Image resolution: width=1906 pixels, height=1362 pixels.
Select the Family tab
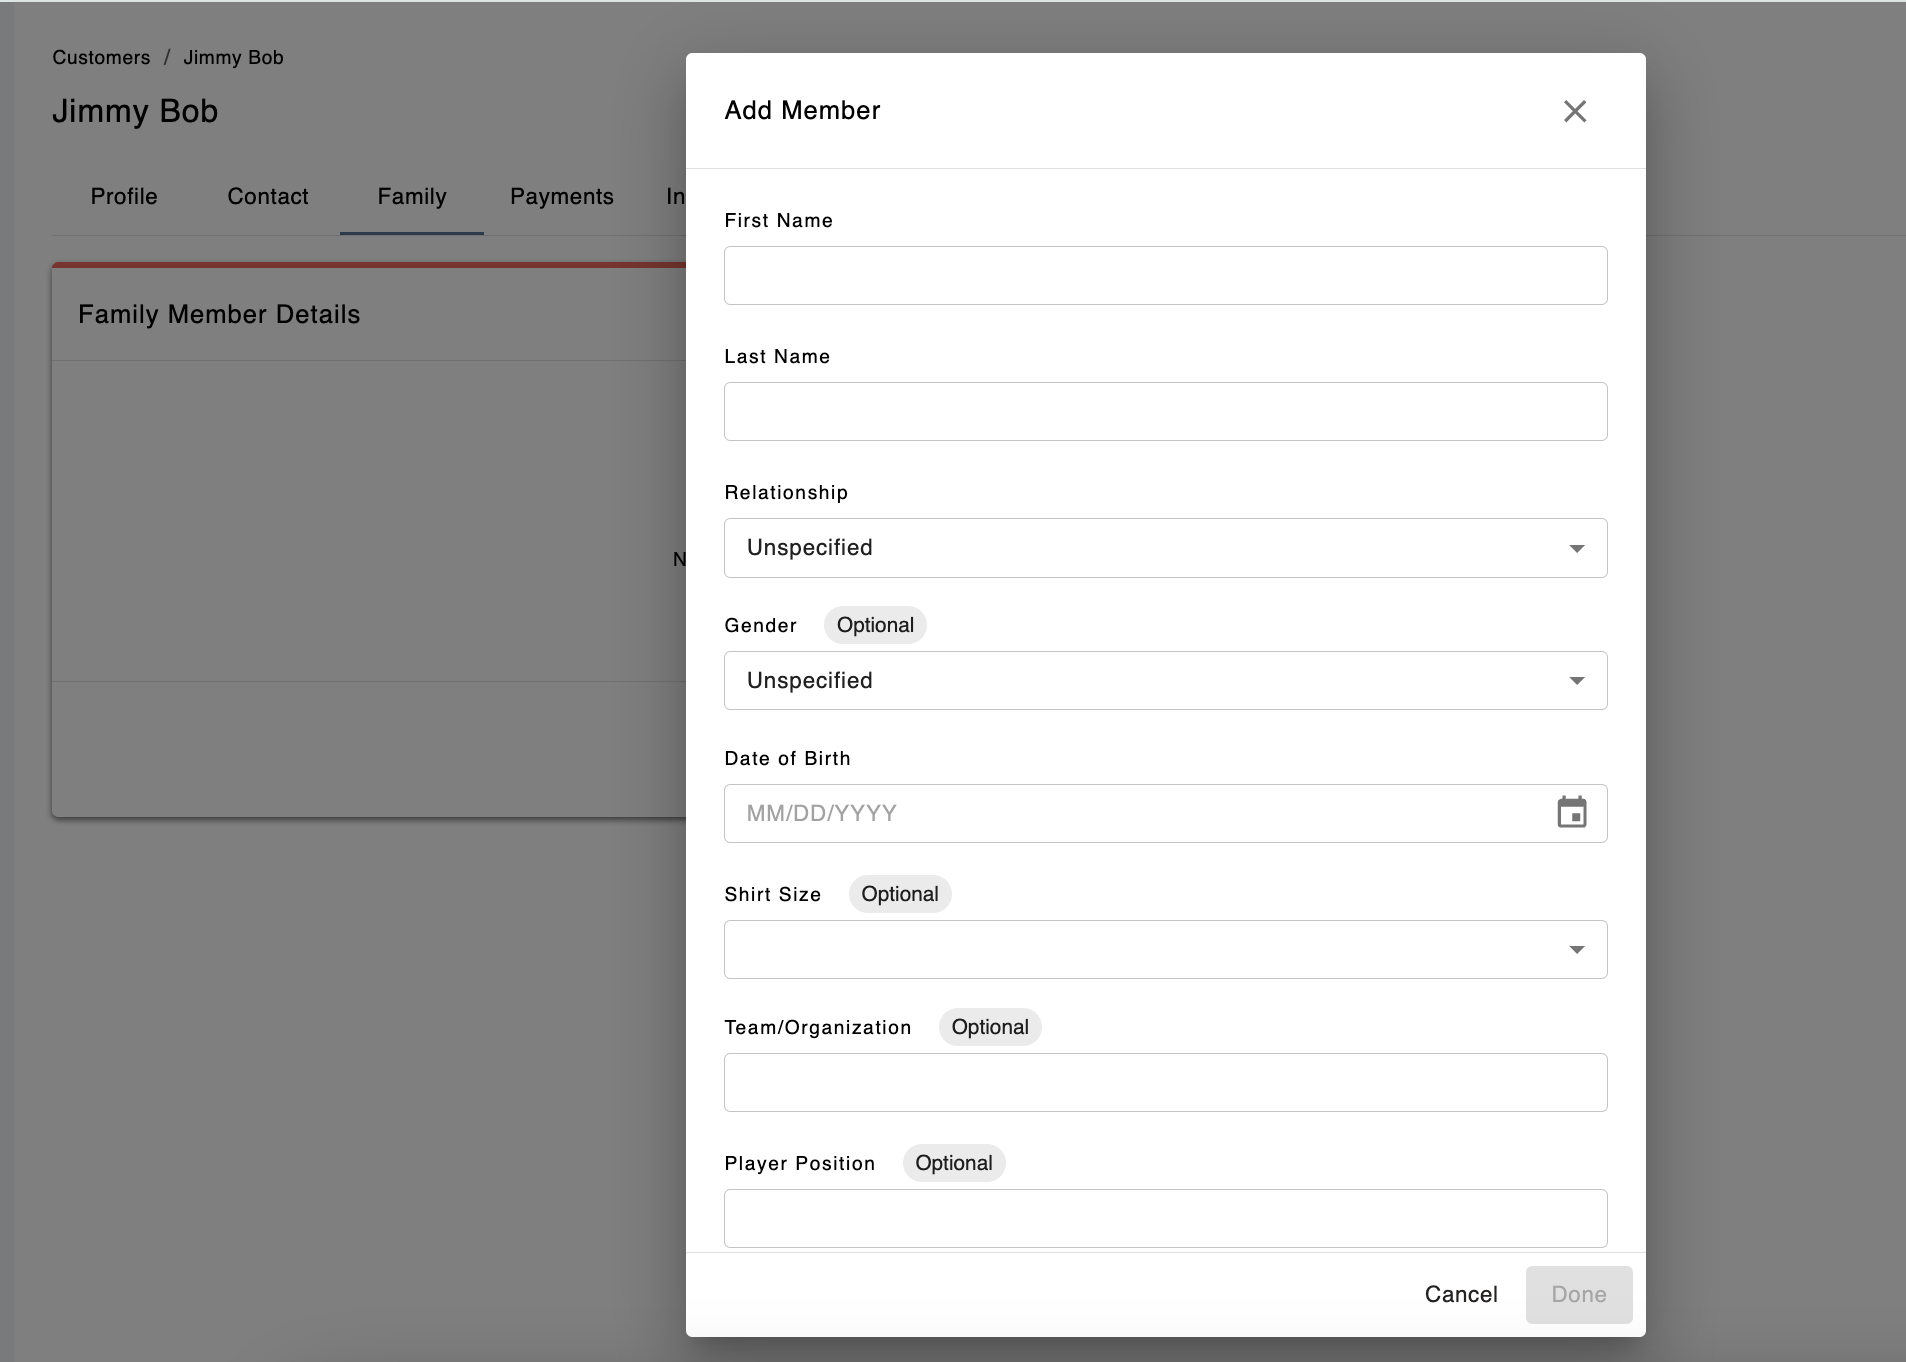(x=411, y=196)
